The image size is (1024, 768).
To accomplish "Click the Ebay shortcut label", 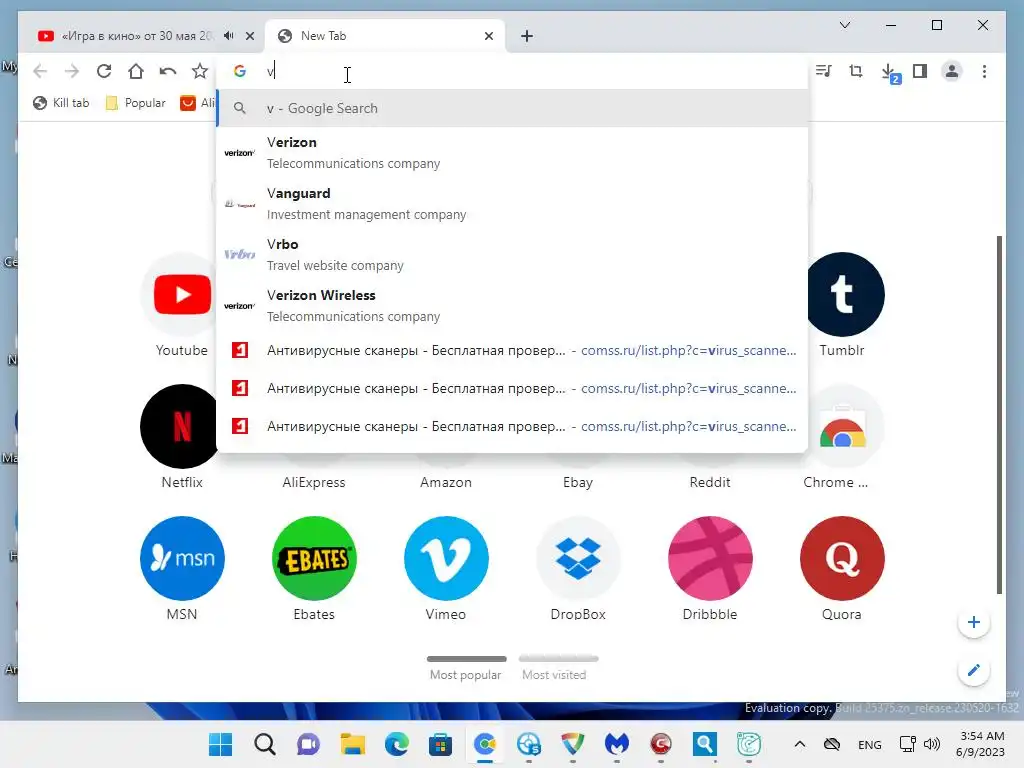I will [578, 483].
